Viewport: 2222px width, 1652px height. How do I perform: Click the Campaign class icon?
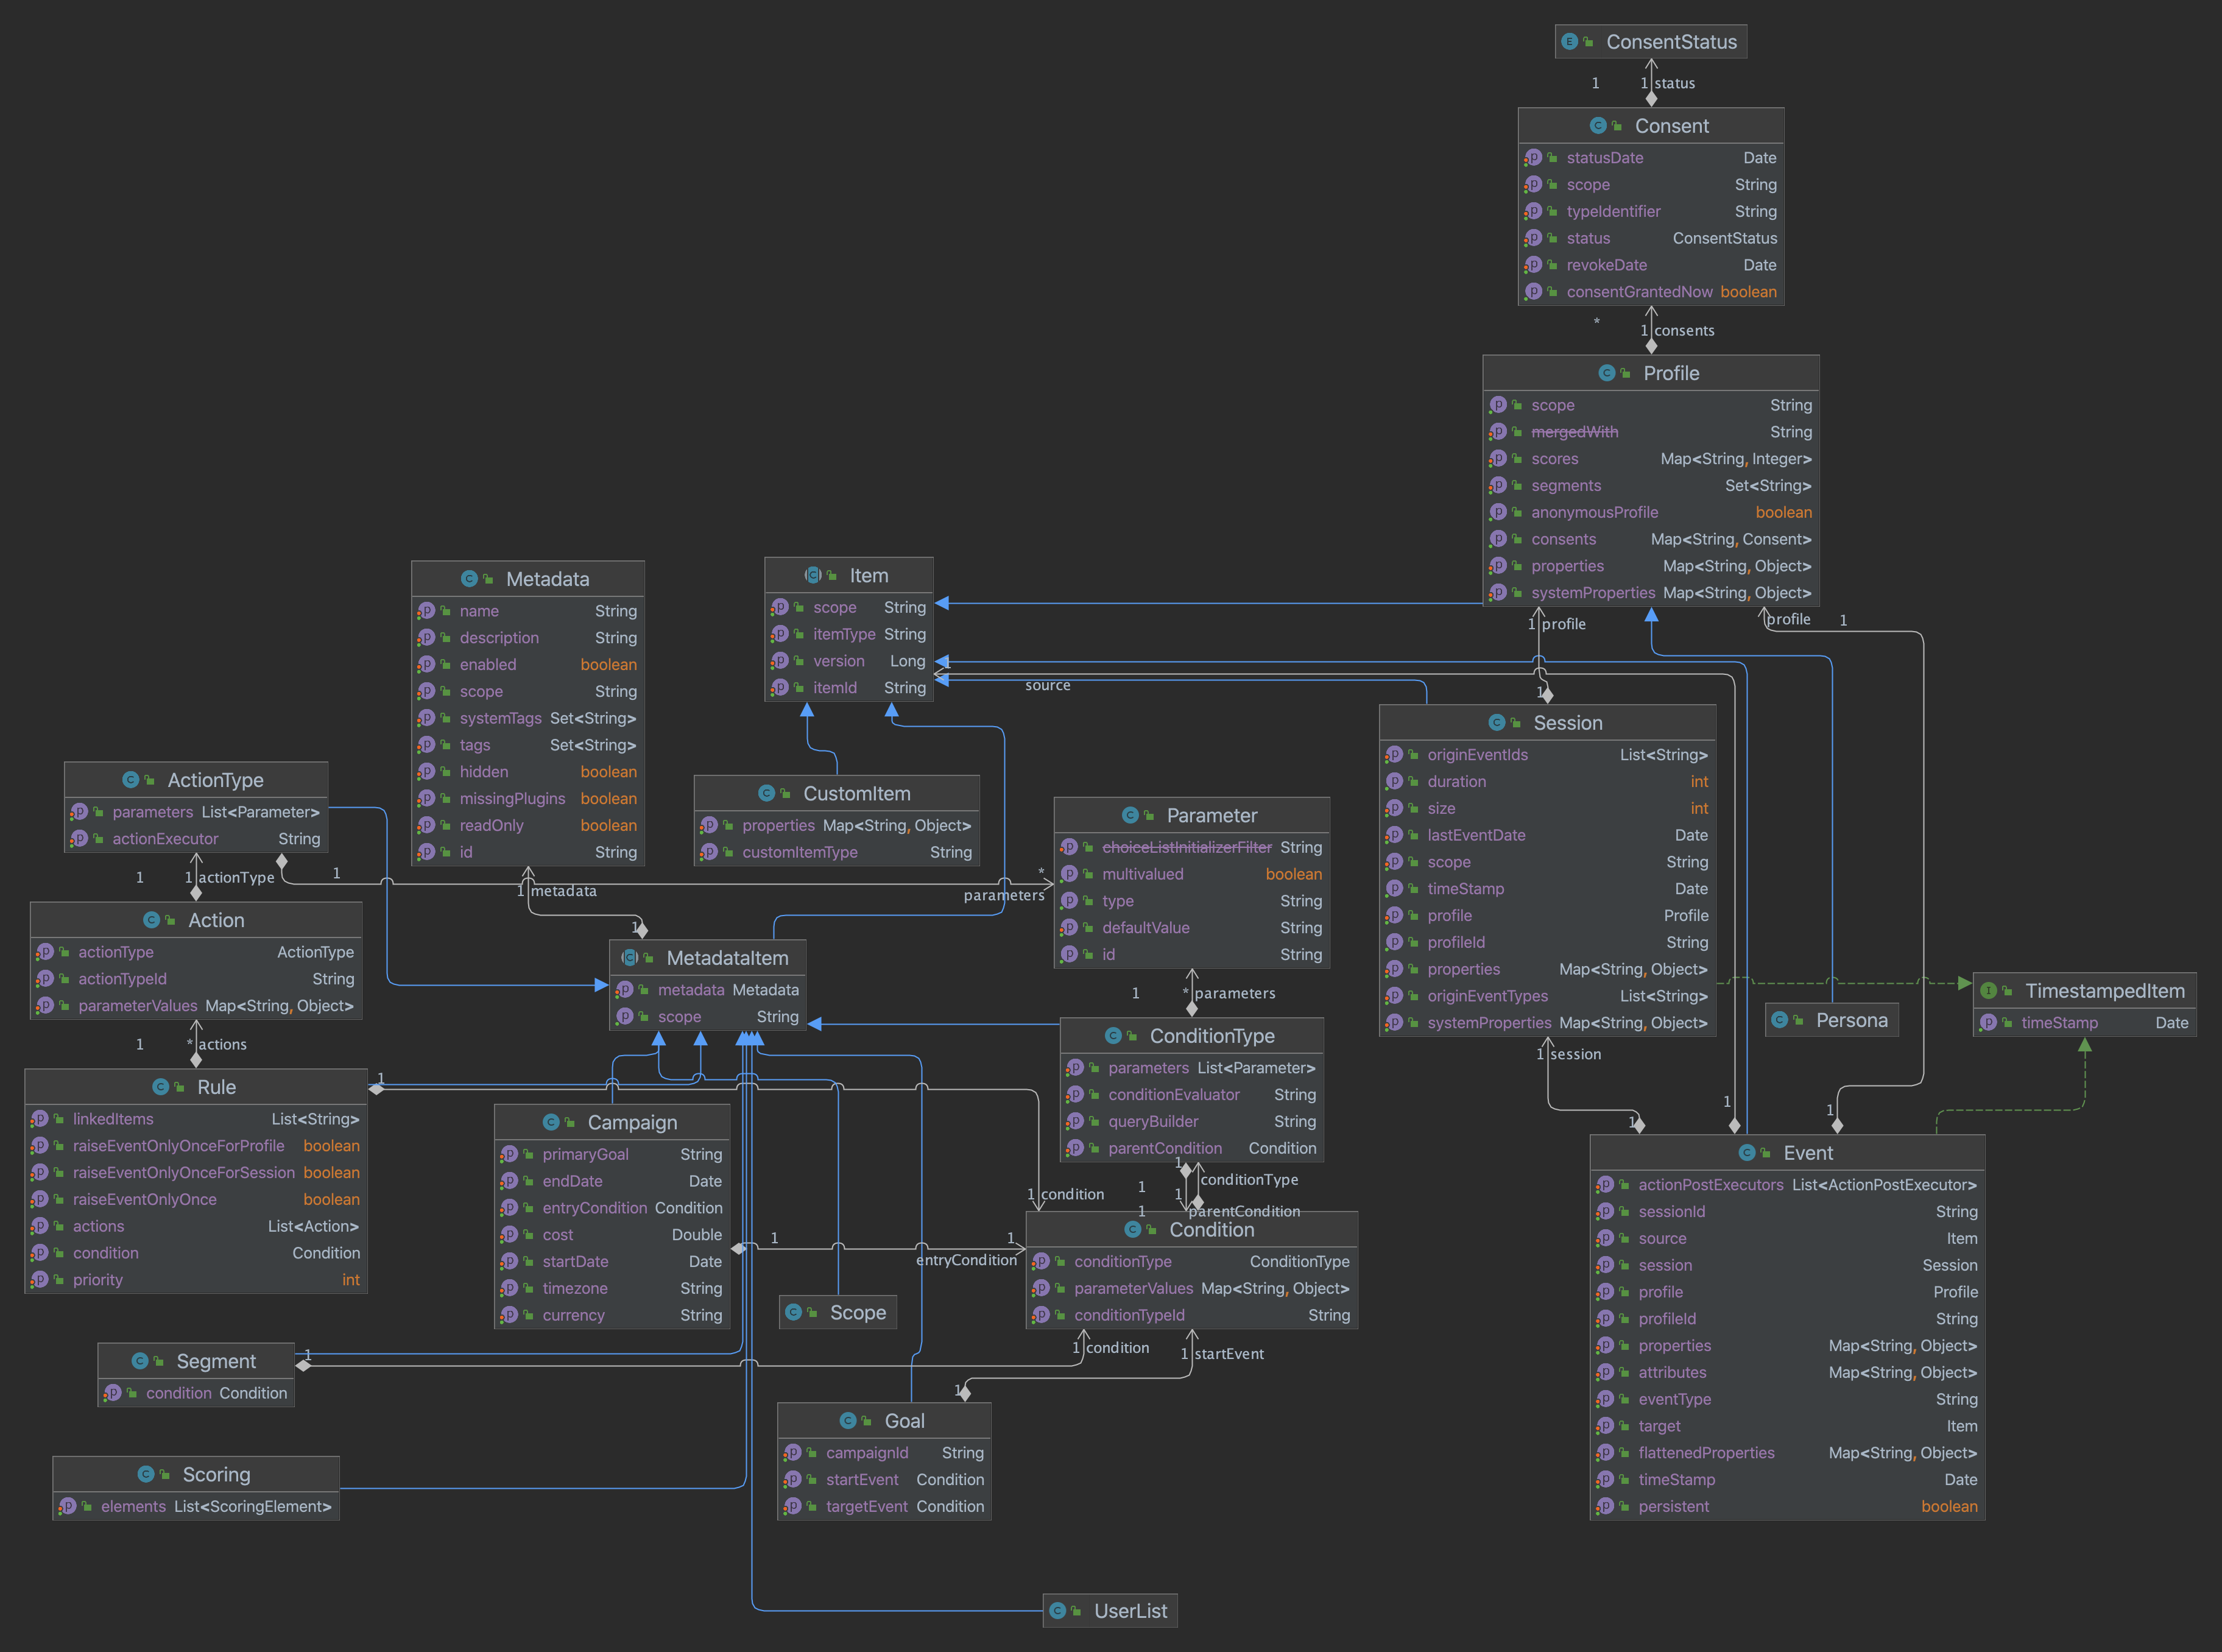click(x=551, y=1122)
